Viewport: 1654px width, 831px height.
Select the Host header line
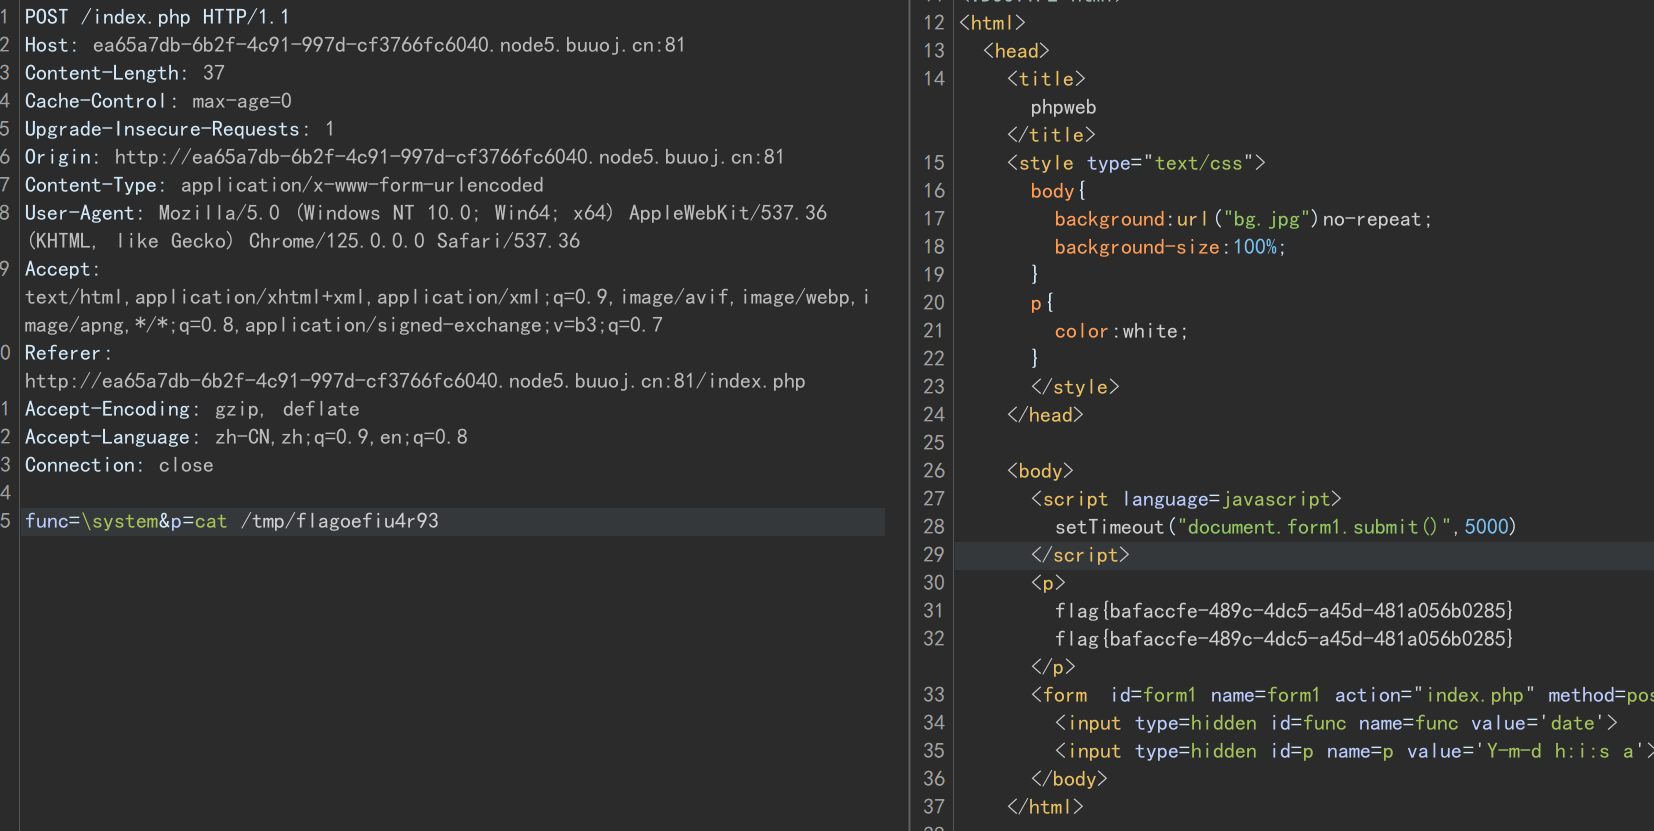click(355, 45)
